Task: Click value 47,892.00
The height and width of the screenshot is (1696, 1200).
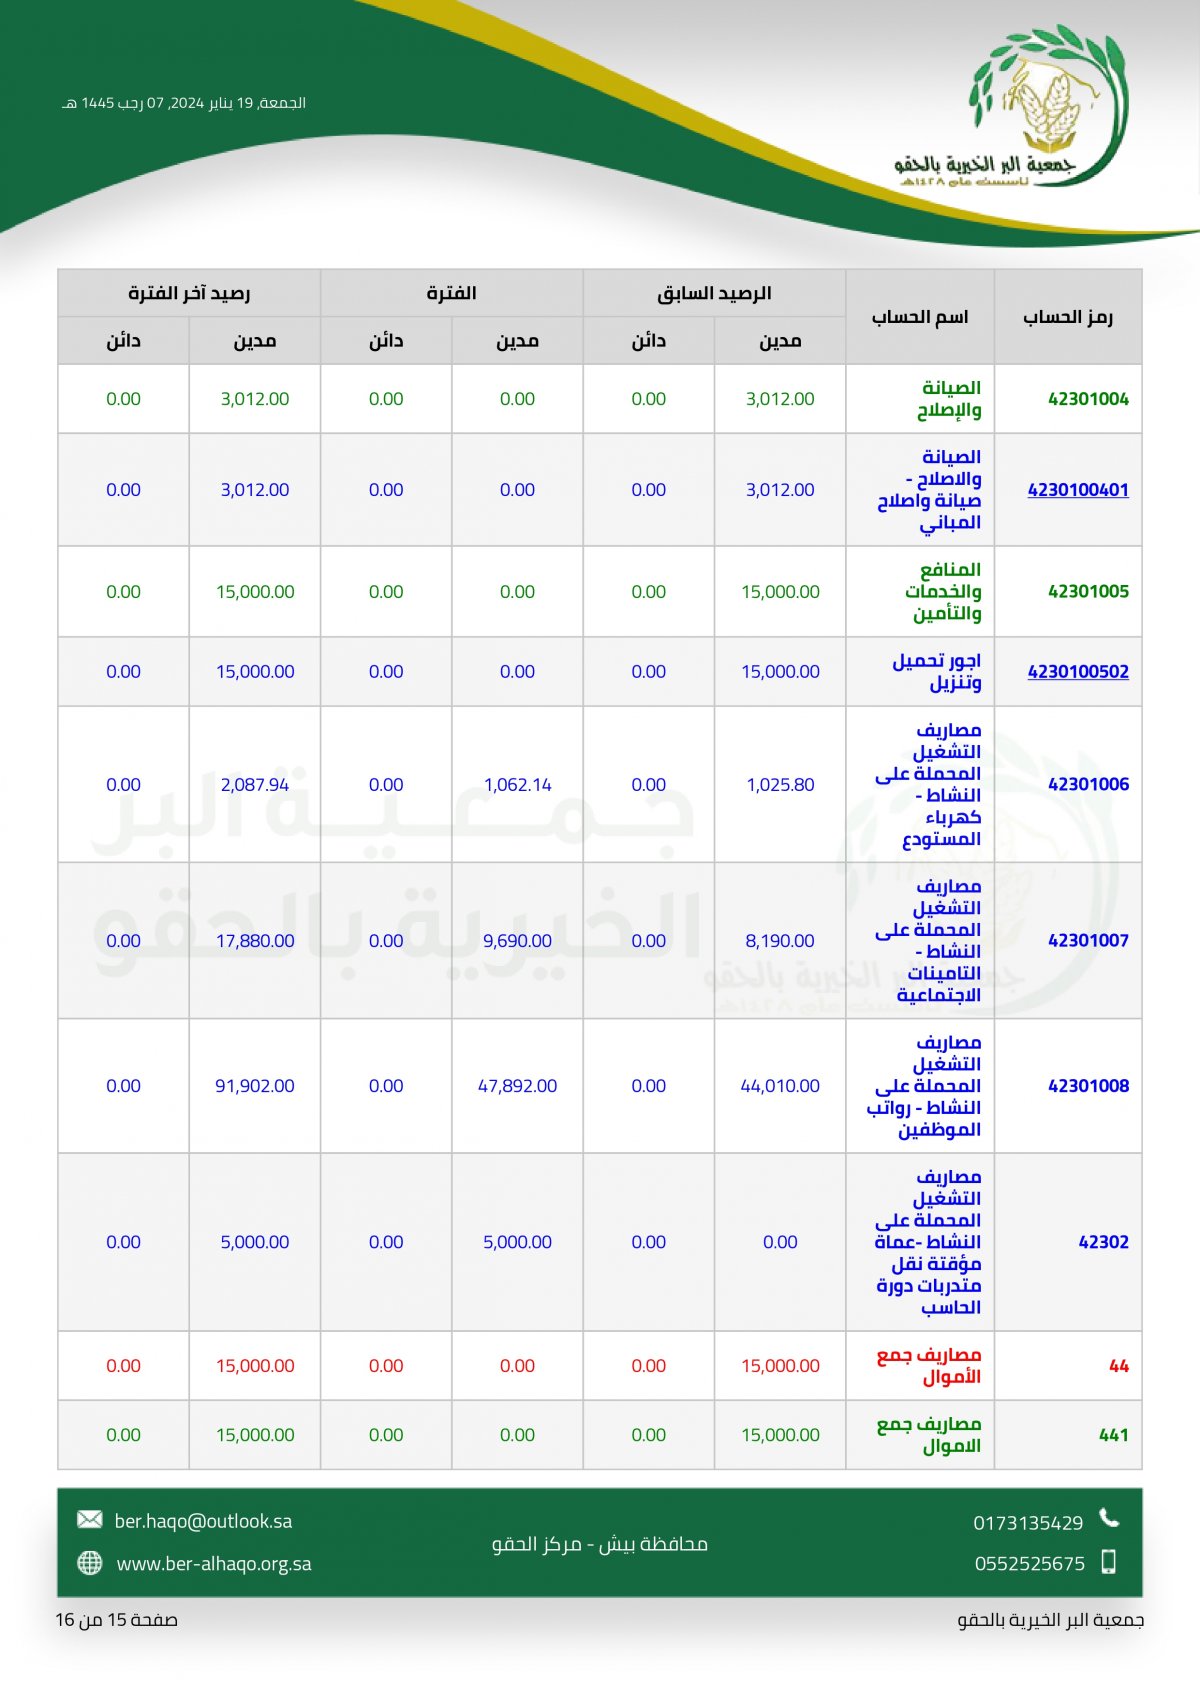Action: click(x=517, y=1086)
